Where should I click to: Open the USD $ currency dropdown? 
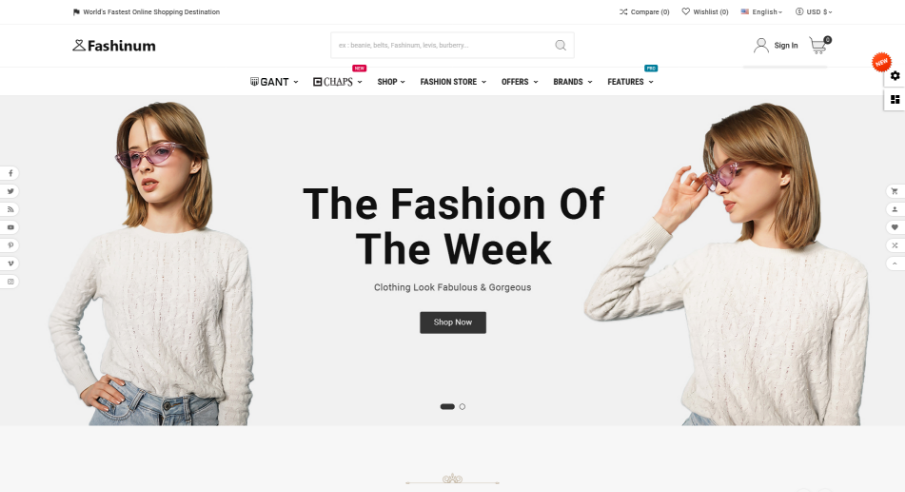tap(814, 12)
